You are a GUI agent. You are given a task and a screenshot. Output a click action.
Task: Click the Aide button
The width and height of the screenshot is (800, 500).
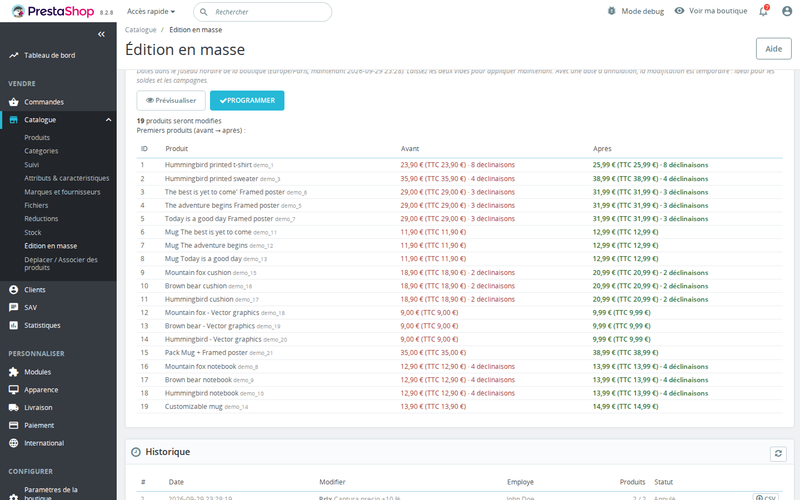(x=773, y=49)
